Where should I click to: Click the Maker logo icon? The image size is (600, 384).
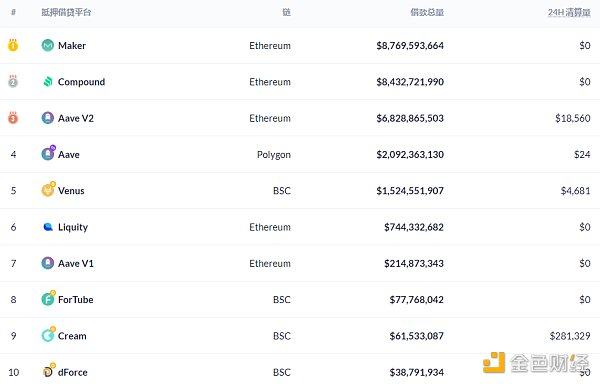47,46
